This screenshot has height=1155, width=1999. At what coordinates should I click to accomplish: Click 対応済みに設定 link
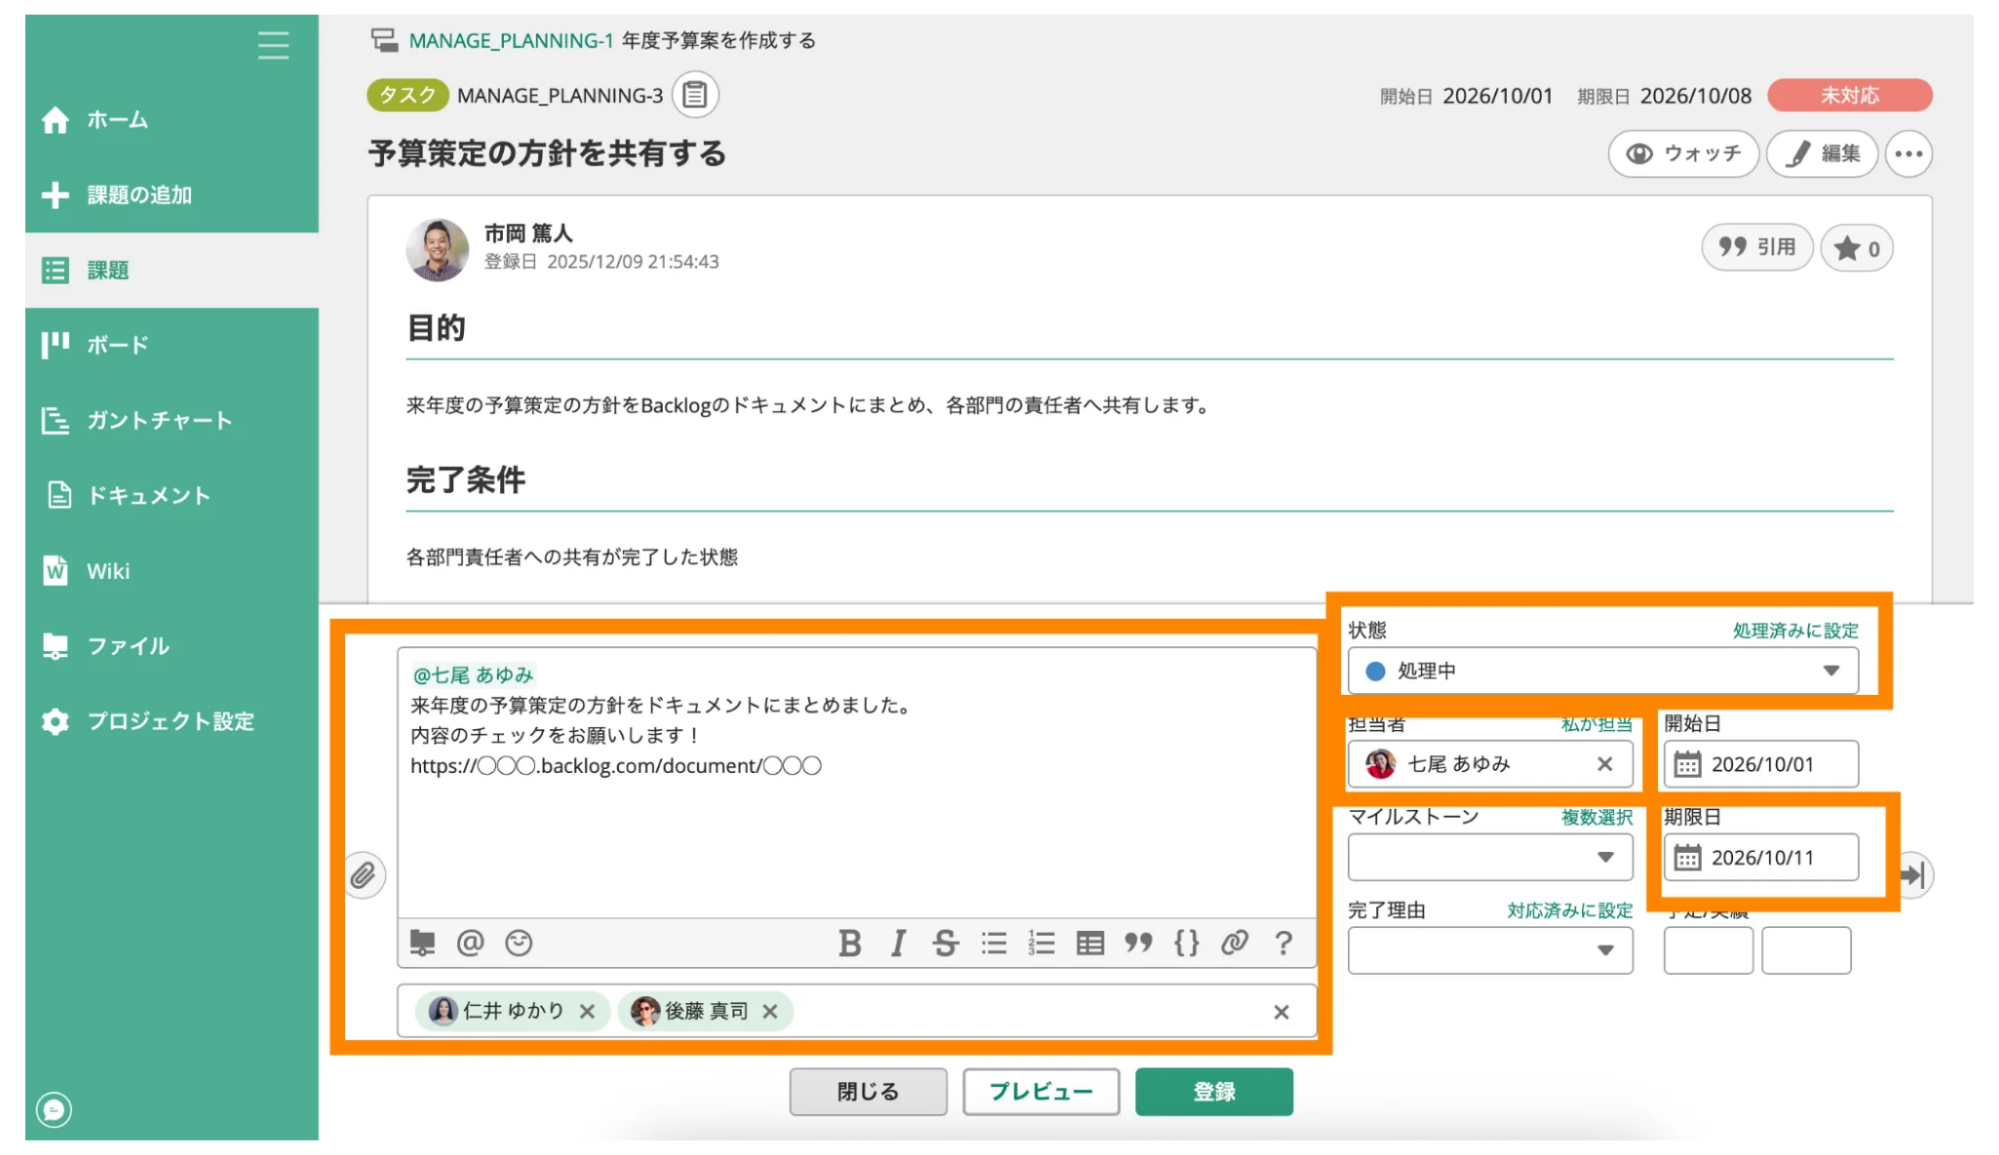coord(1569,910)
